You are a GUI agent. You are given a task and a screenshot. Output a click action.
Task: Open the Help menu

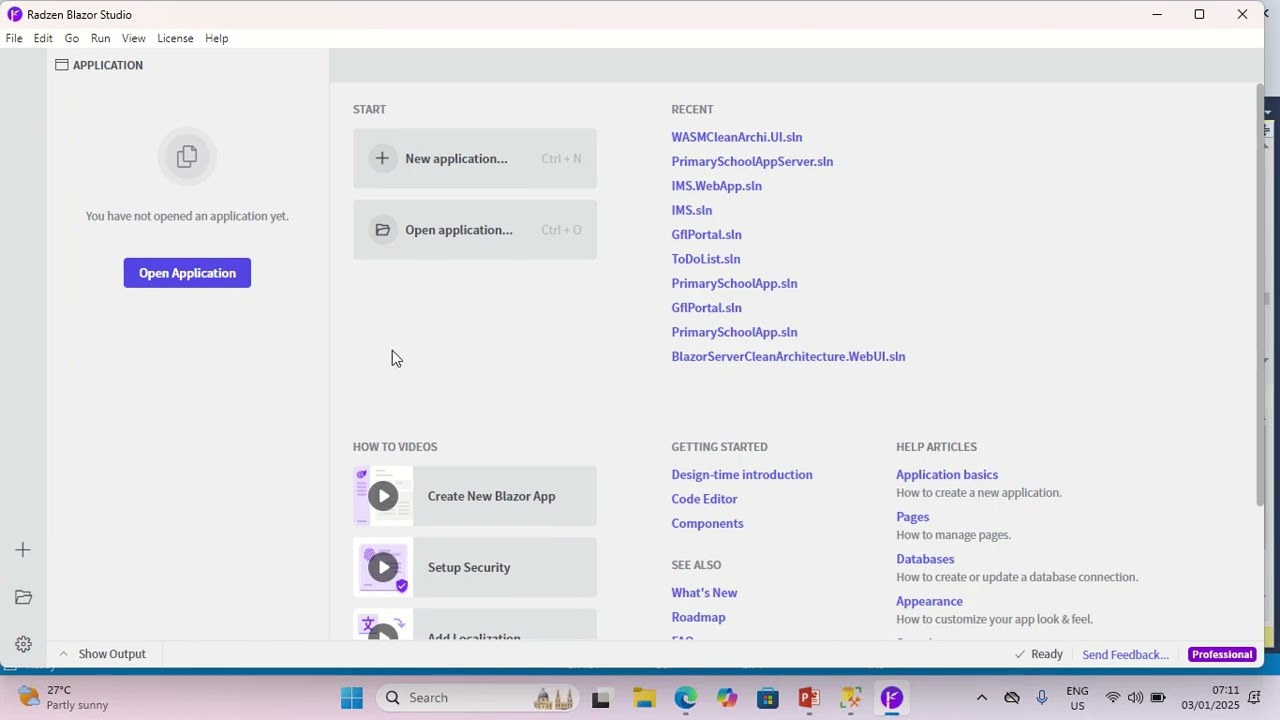217,38
